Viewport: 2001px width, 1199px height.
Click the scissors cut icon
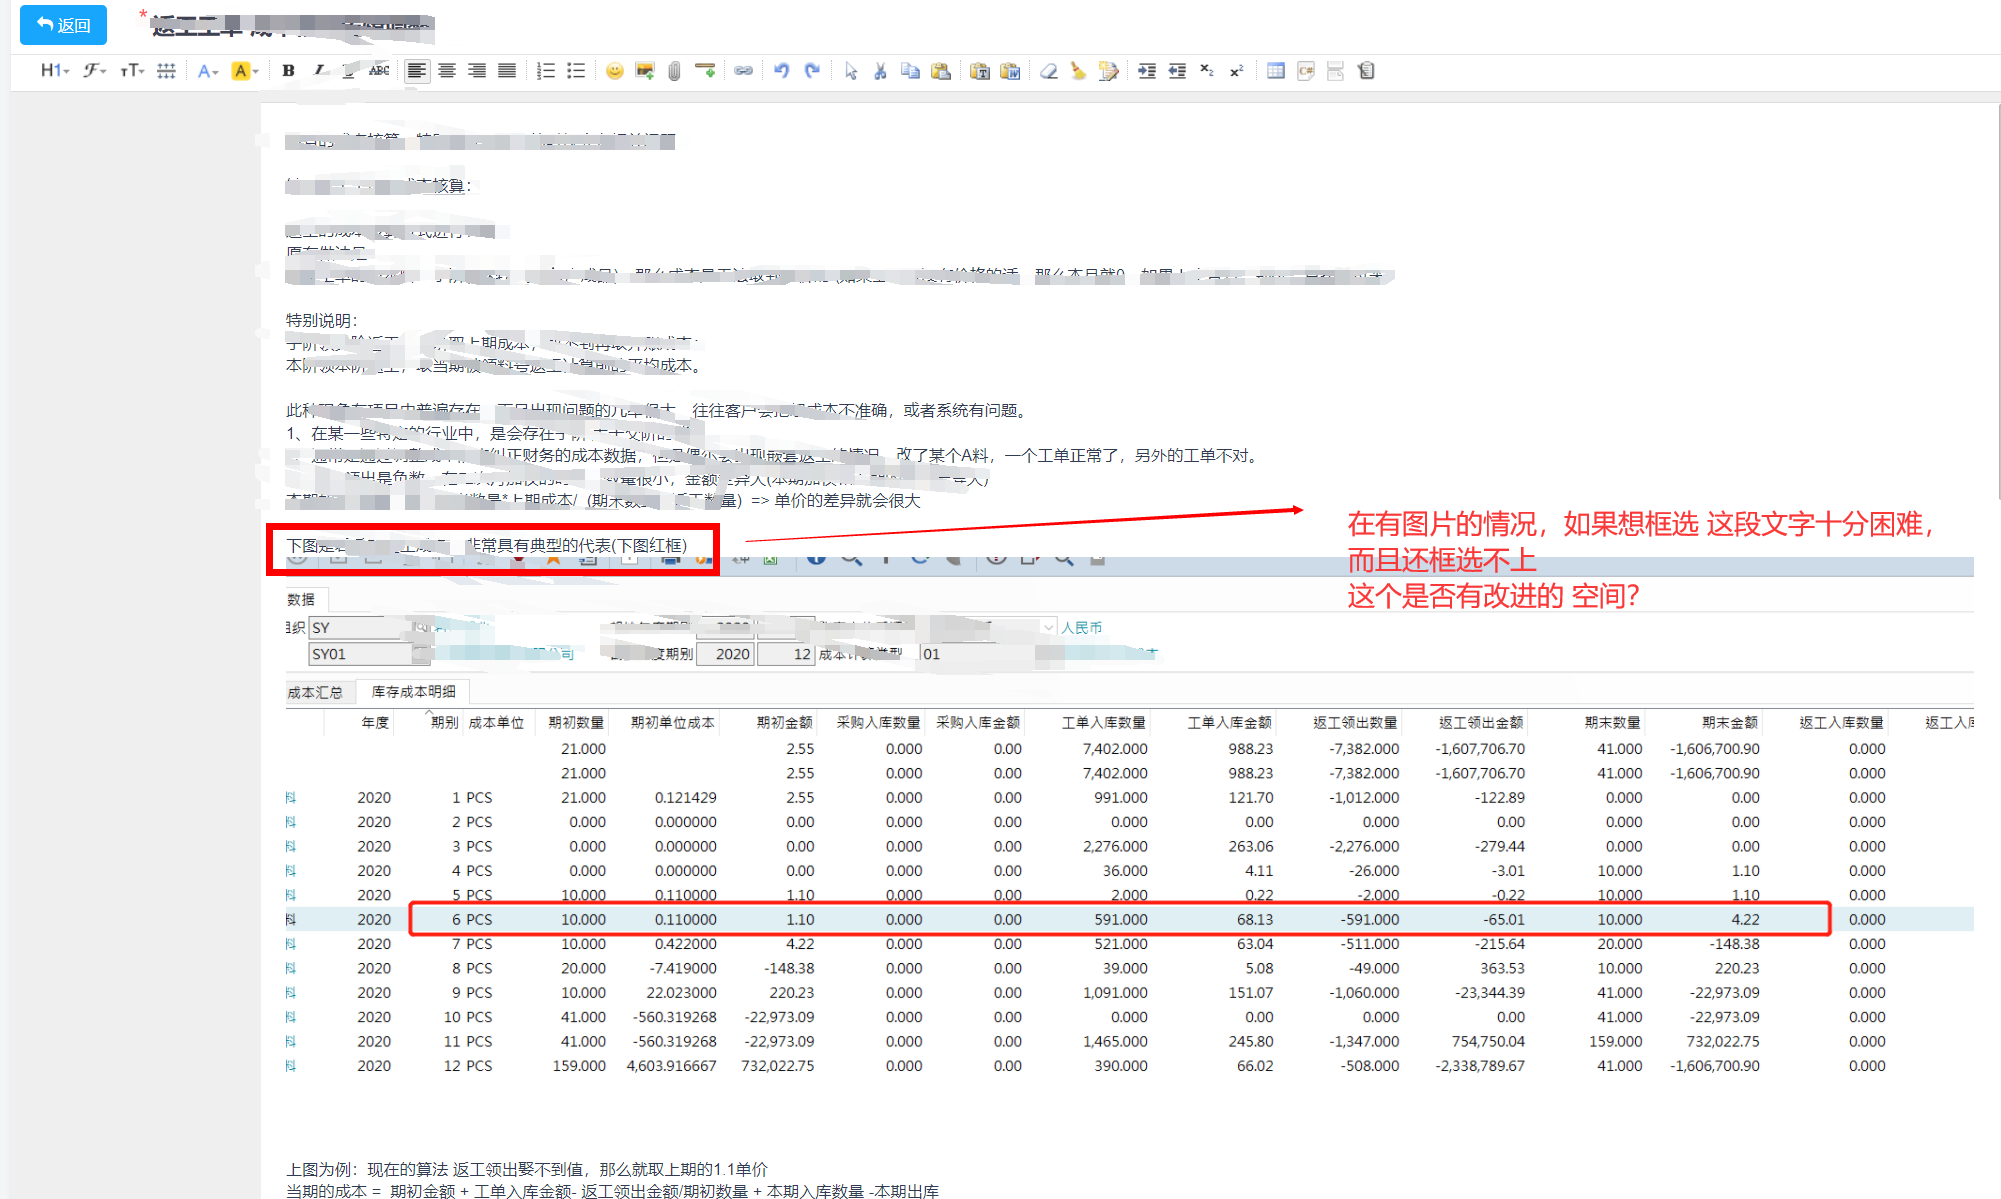(x=880, y=71)
